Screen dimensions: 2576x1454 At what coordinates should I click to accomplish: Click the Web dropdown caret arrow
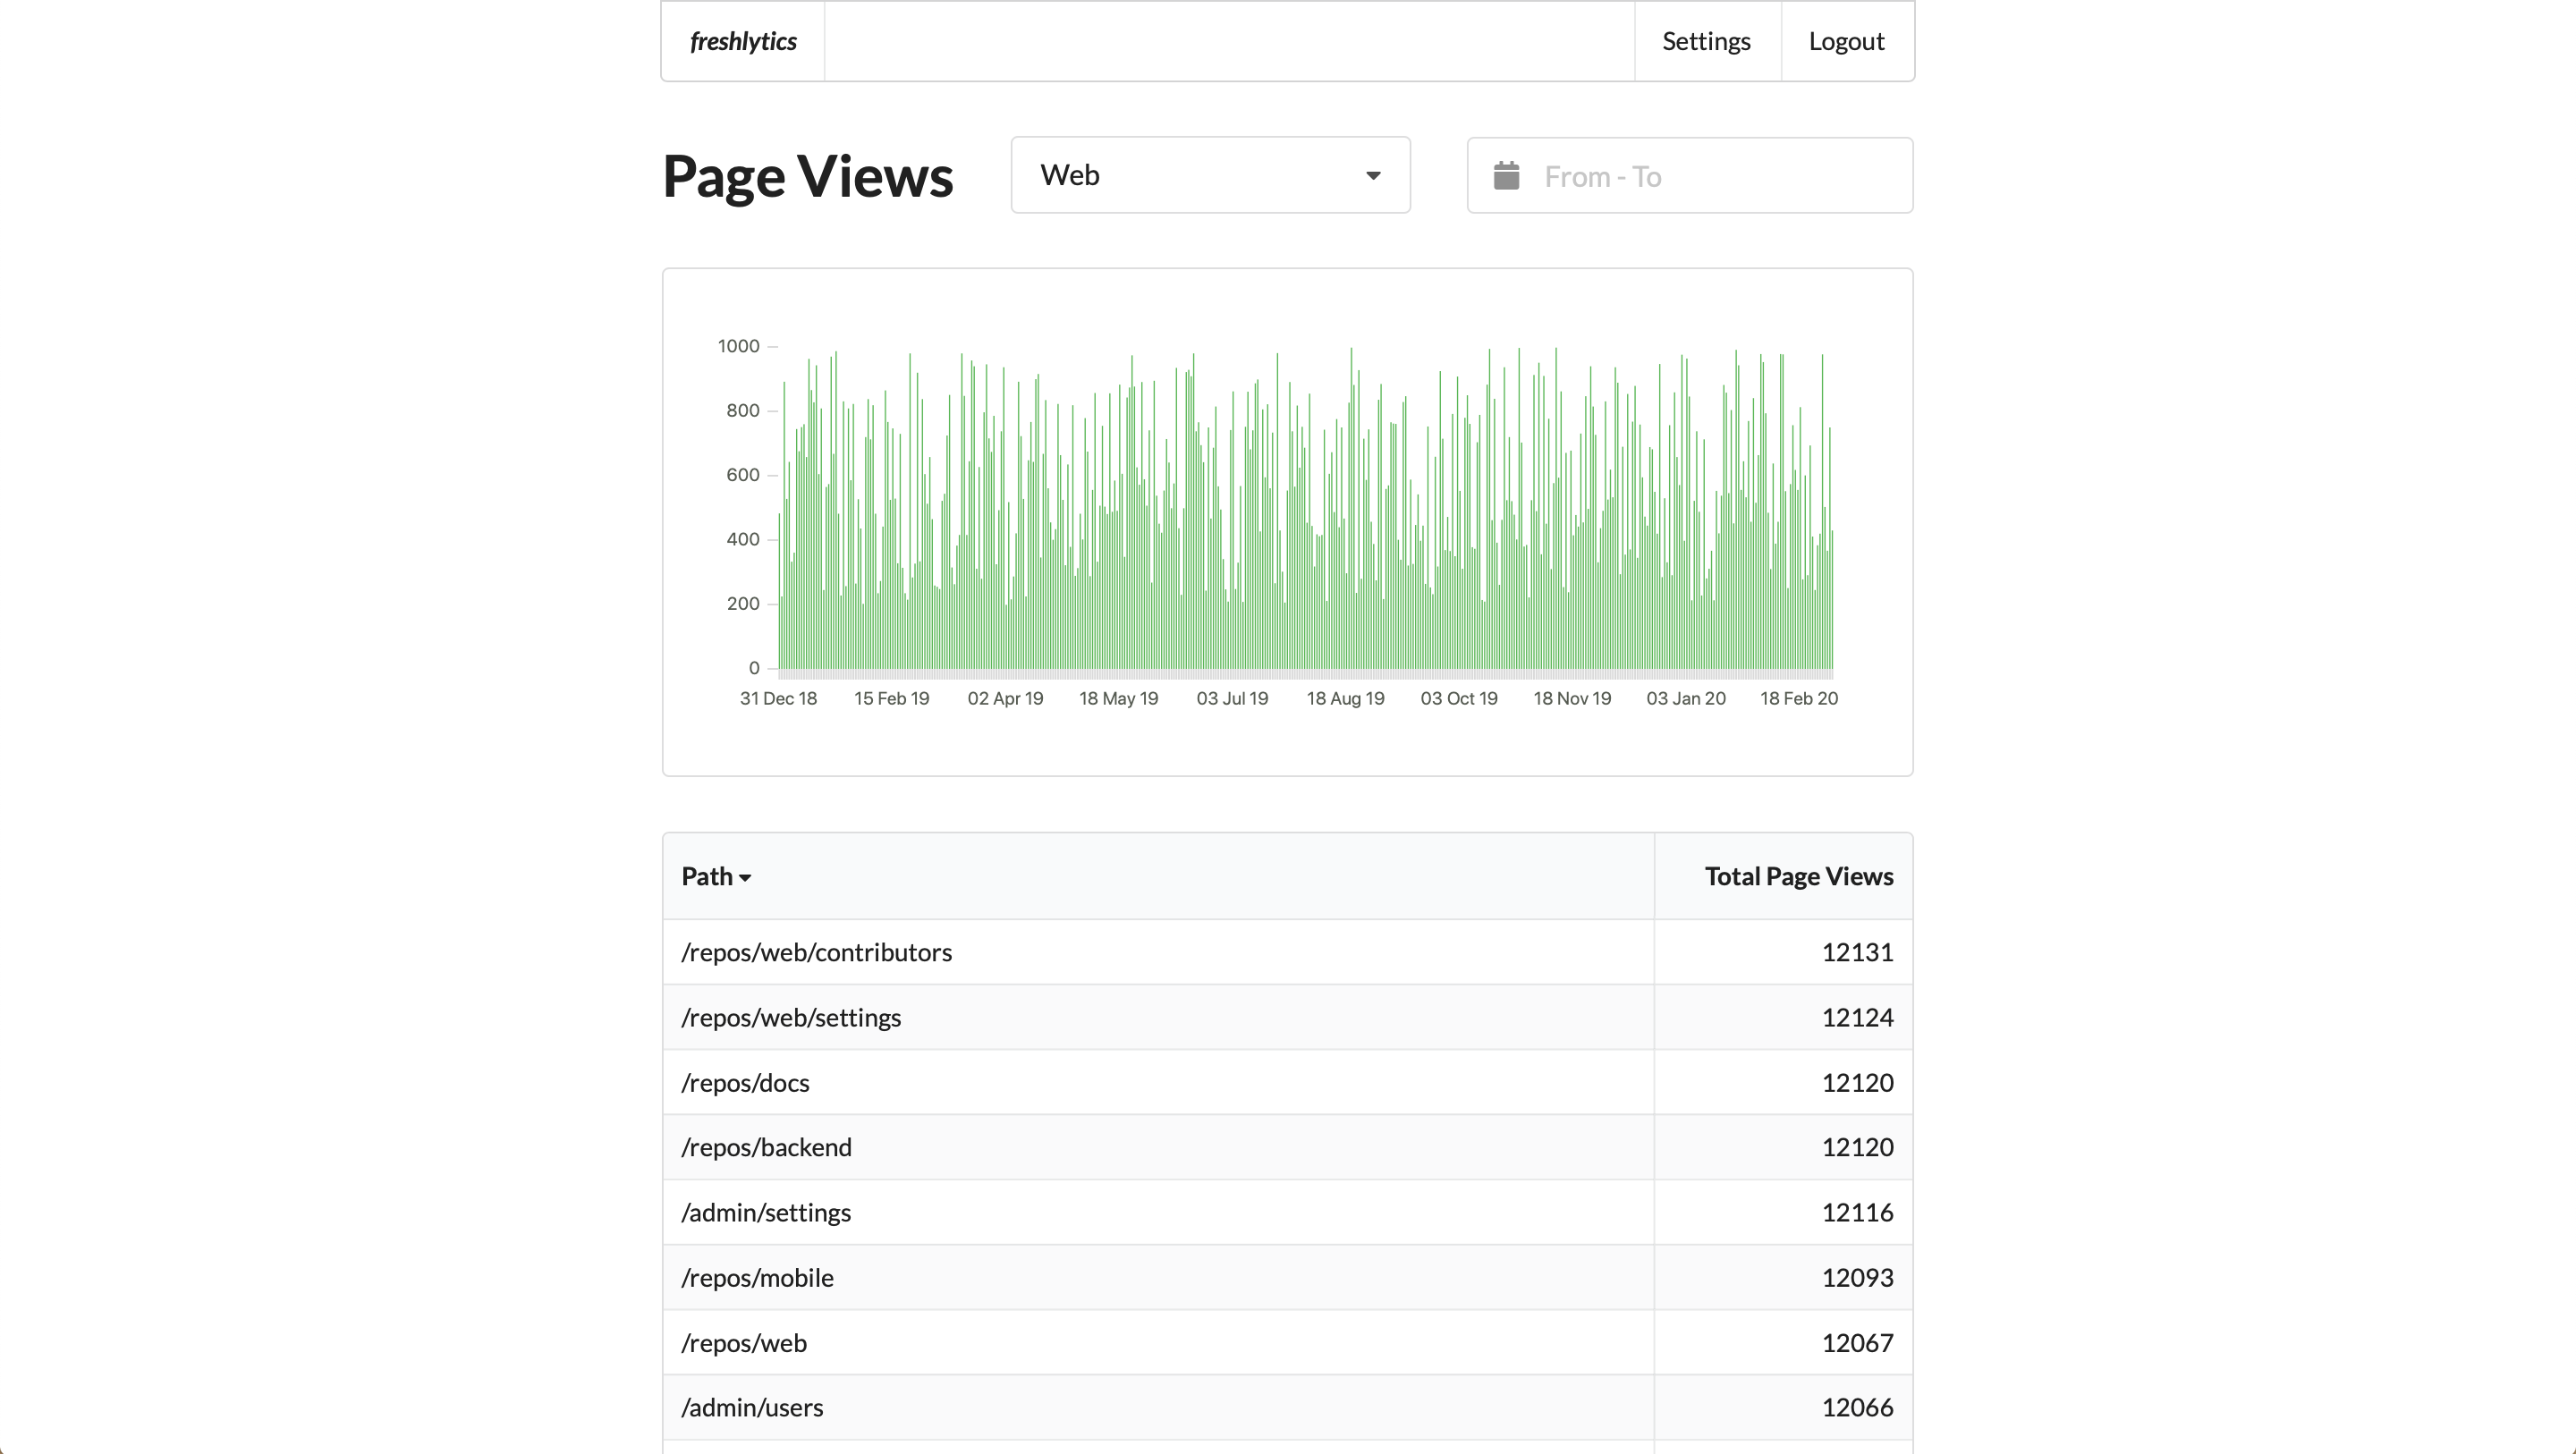[x=1373, y=176]
